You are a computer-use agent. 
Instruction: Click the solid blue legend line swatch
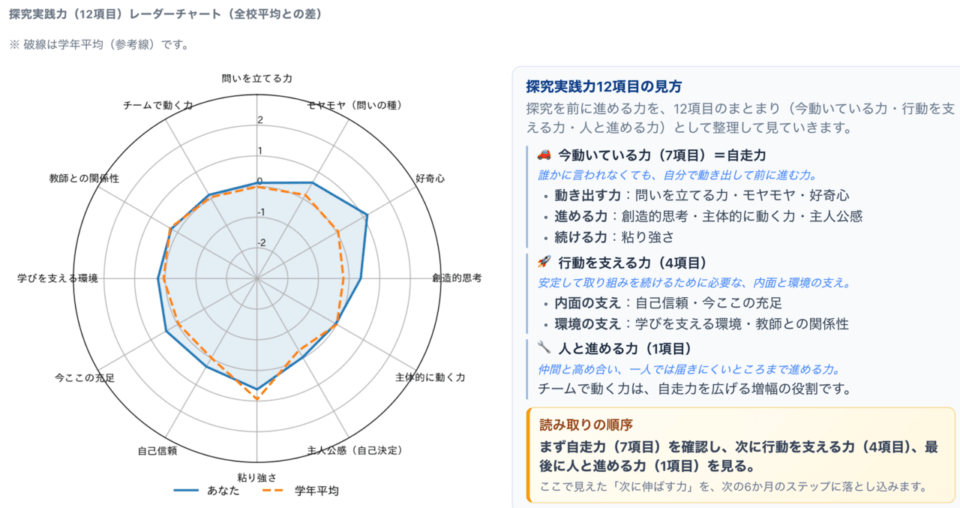(x=185, y=491)
